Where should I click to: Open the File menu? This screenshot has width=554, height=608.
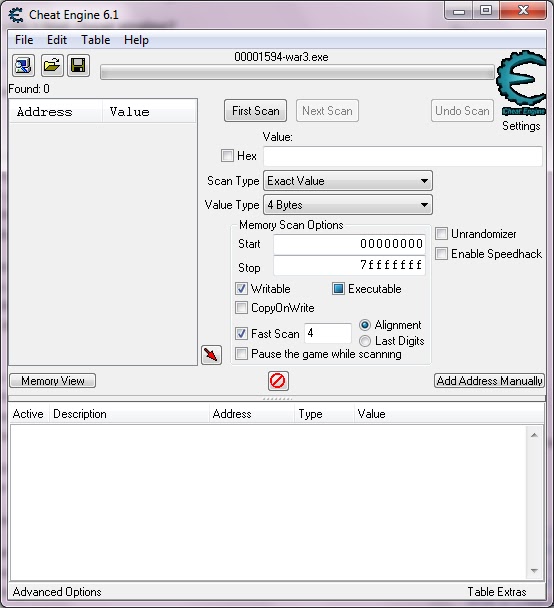[24, 40]
